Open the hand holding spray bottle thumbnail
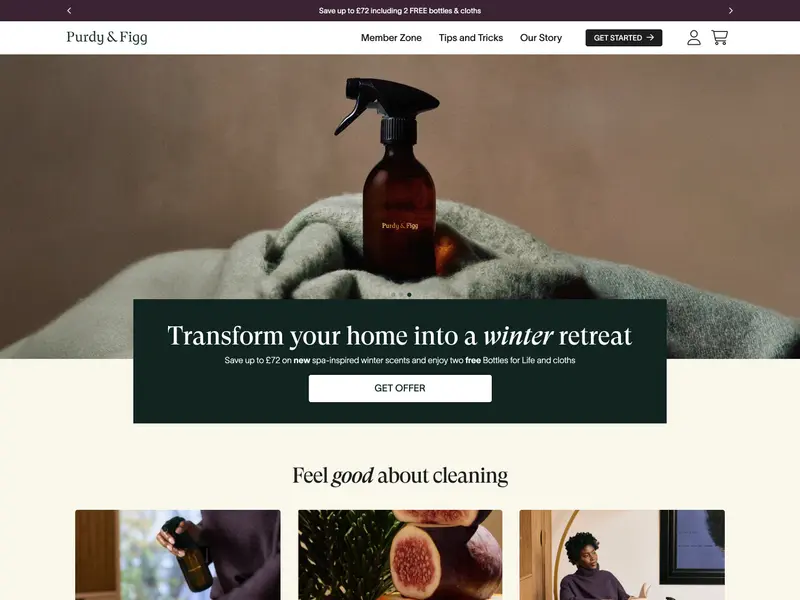This screenshot has width=800, height=600. [x=178, y=555]
